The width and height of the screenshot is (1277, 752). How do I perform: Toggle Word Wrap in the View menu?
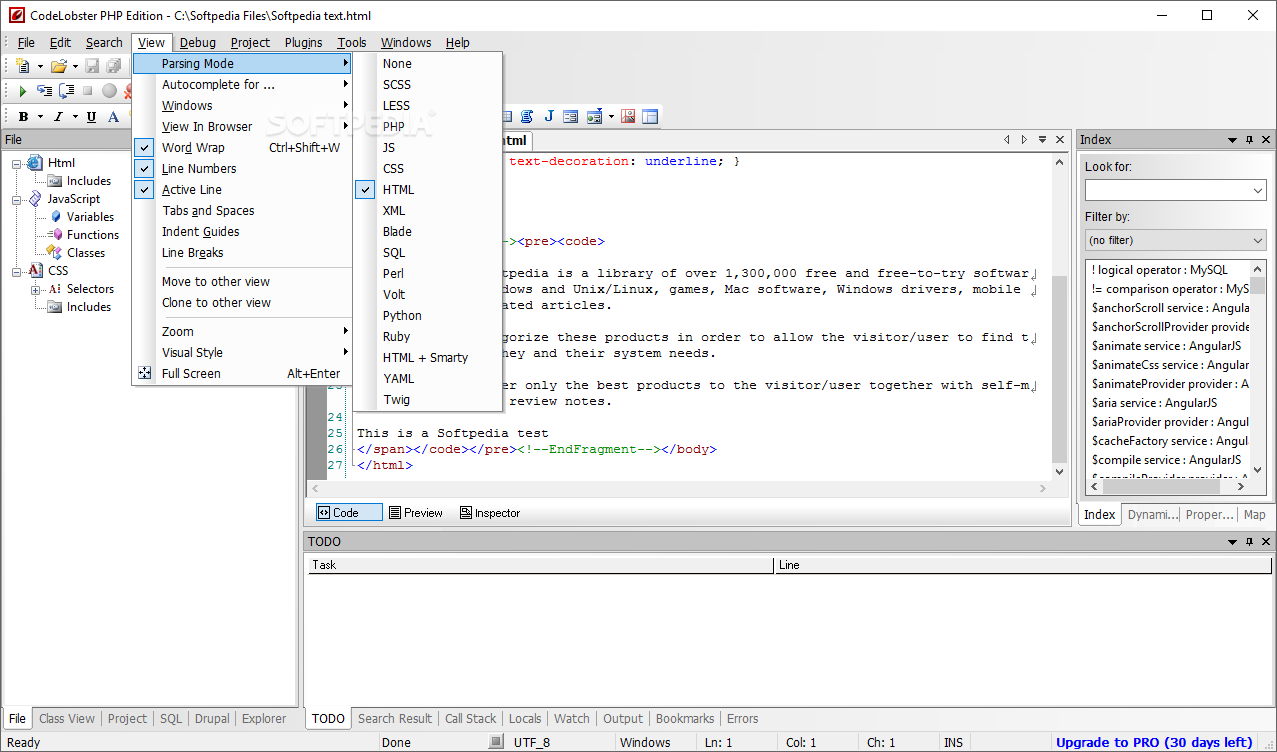[x=243, y=148]
